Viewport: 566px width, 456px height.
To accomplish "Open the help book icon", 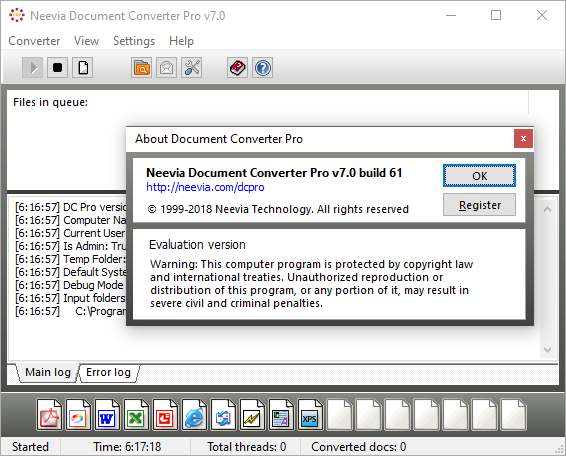I will 237,68.
